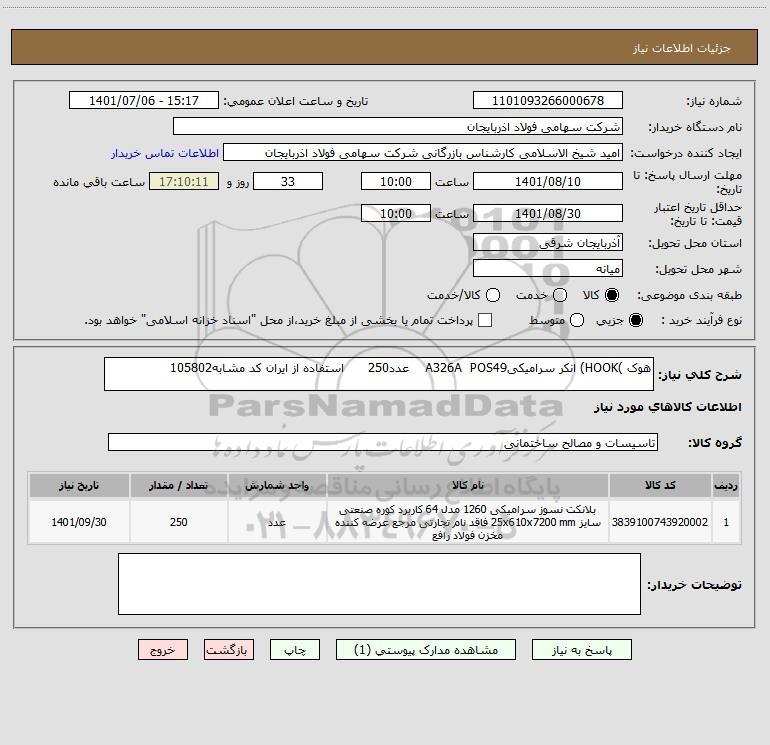The width and height of the screenshot is (770, 745).
Task: Open مشاهده مدارک پیوستی (1) button
Action: 426,650
